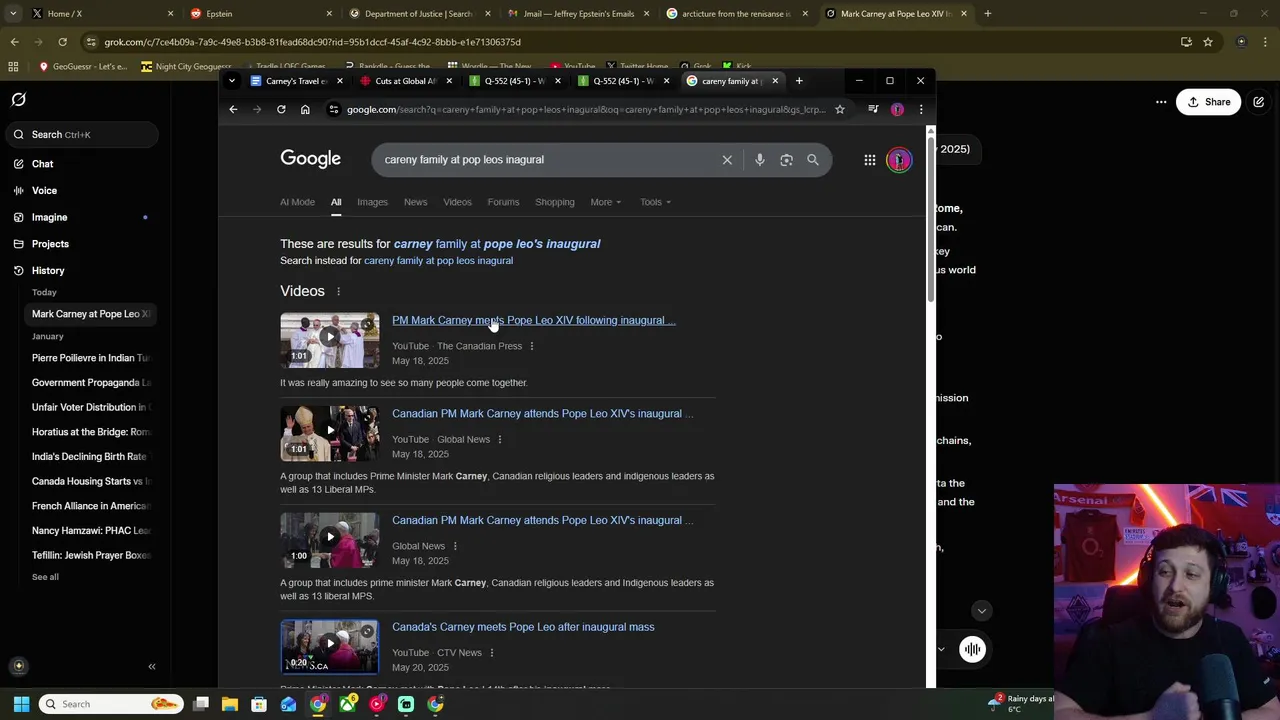Switch to Shopping results tab
This screenshot has width=1280, height=720.
pos(554,202)
